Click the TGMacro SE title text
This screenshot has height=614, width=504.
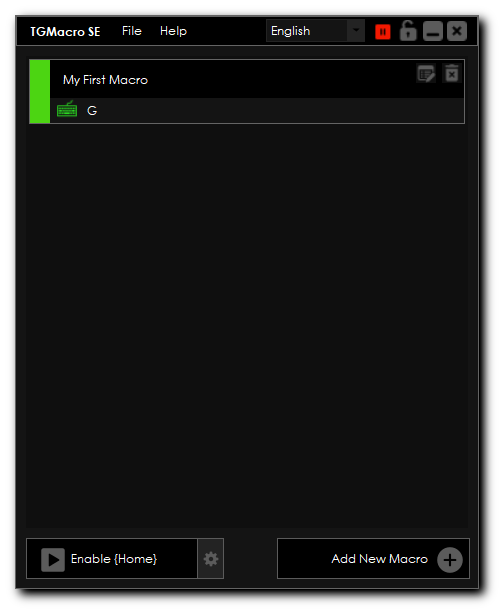[x=65, y=32]
